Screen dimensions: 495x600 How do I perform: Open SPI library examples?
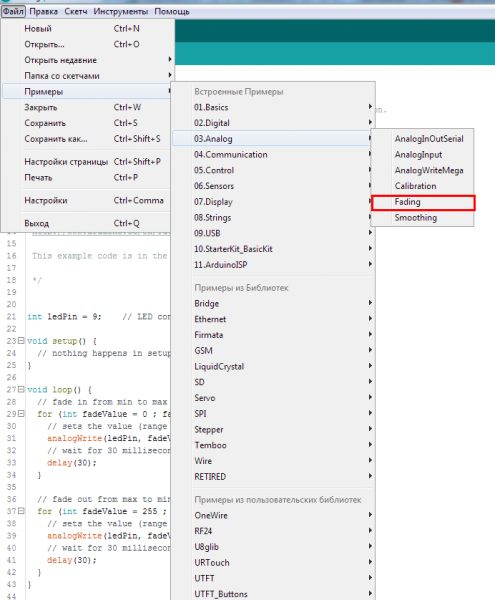[x=273, y=414]
